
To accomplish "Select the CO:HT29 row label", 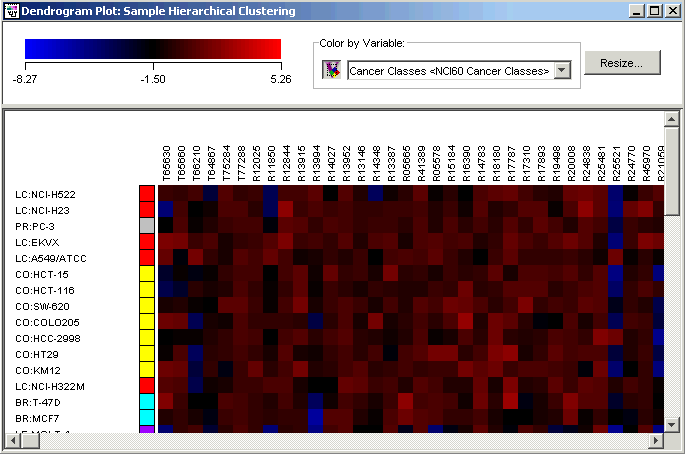I will [x=37, y=355].
